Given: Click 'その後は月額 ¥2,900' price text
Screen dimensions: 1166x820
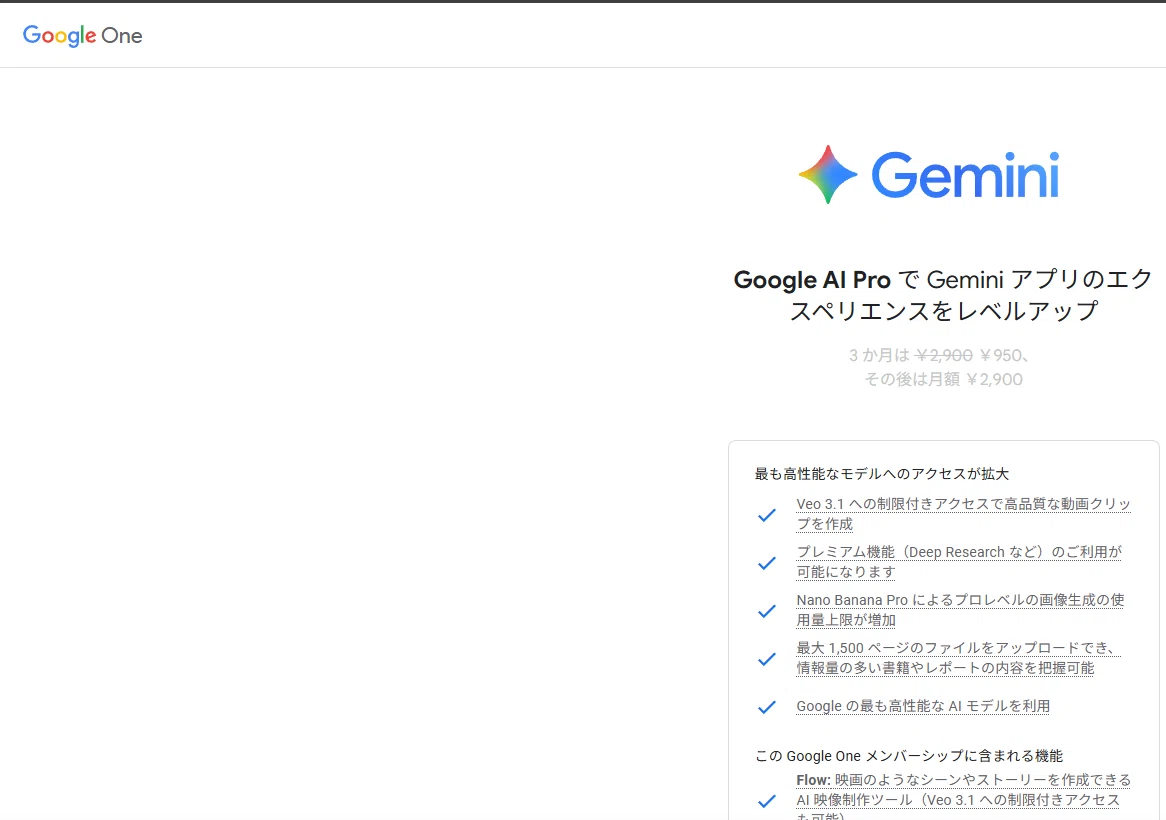Looking at the screenshot, I should [x=943, y=379].
